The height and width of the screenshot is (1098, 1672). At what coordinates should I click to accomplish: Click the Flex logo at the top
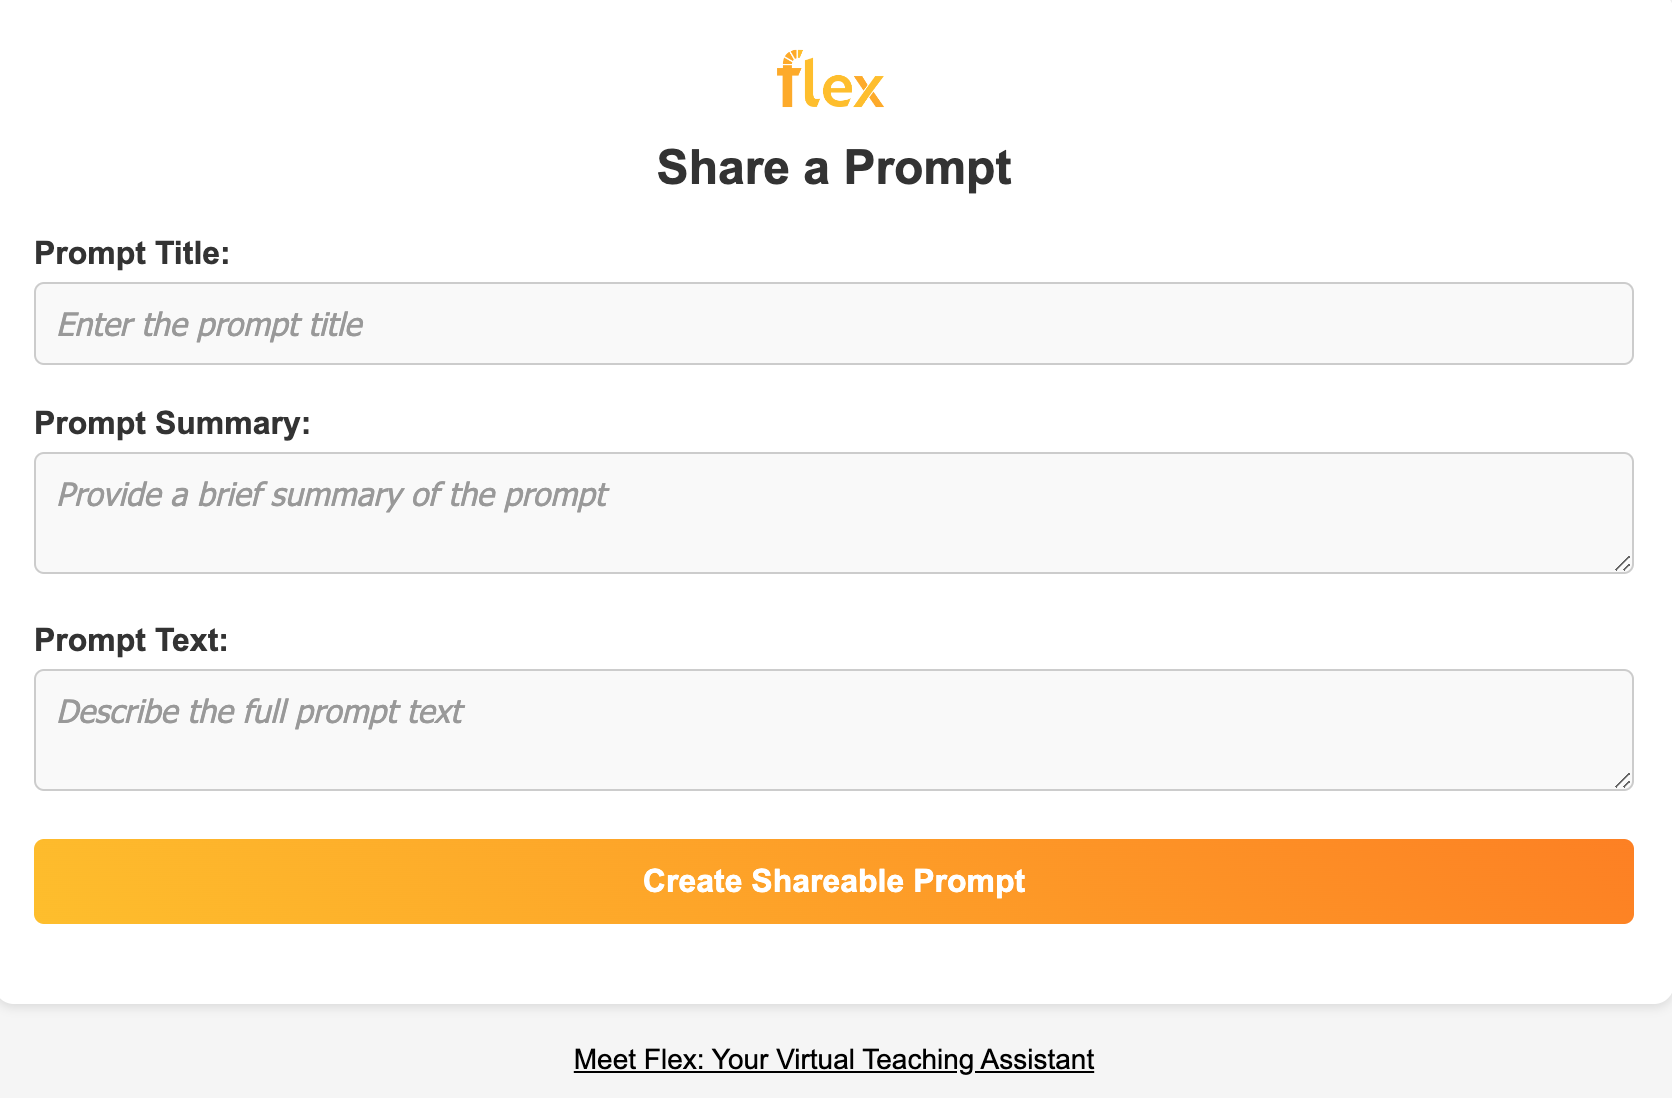pyautogui.click(x=831, y=80)
